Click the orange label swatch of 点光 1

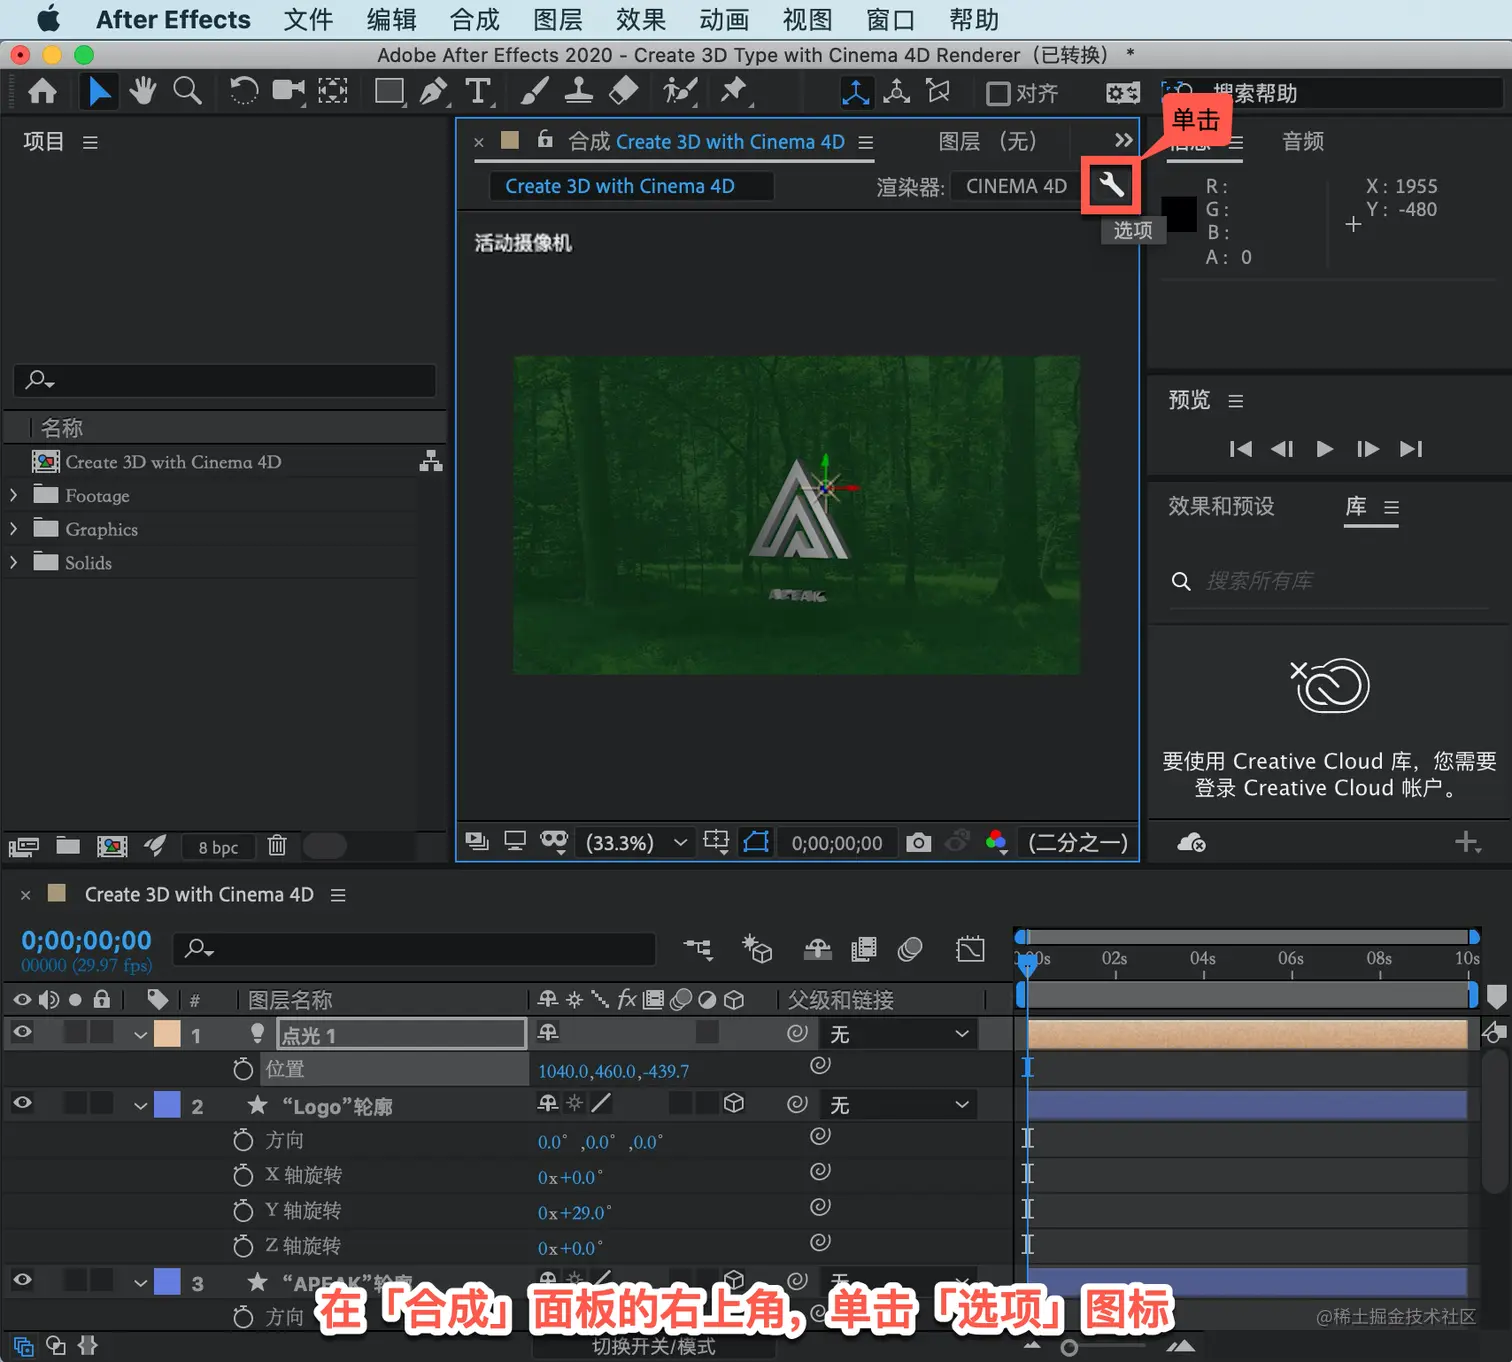pyautogui.click(x=167, y=1034)
